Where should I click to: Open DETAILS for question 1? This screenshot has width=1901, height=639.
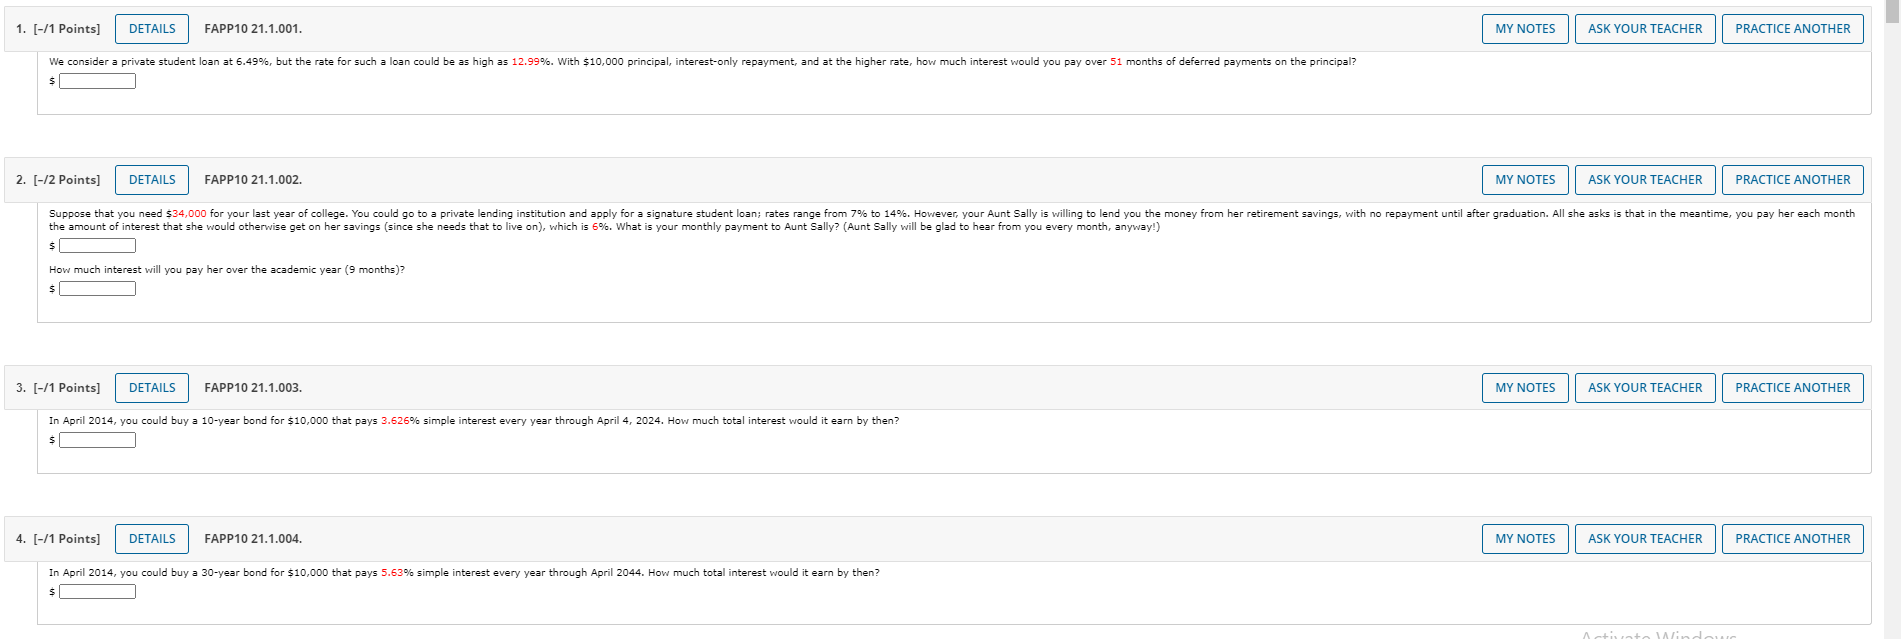(x=151, y=28)
